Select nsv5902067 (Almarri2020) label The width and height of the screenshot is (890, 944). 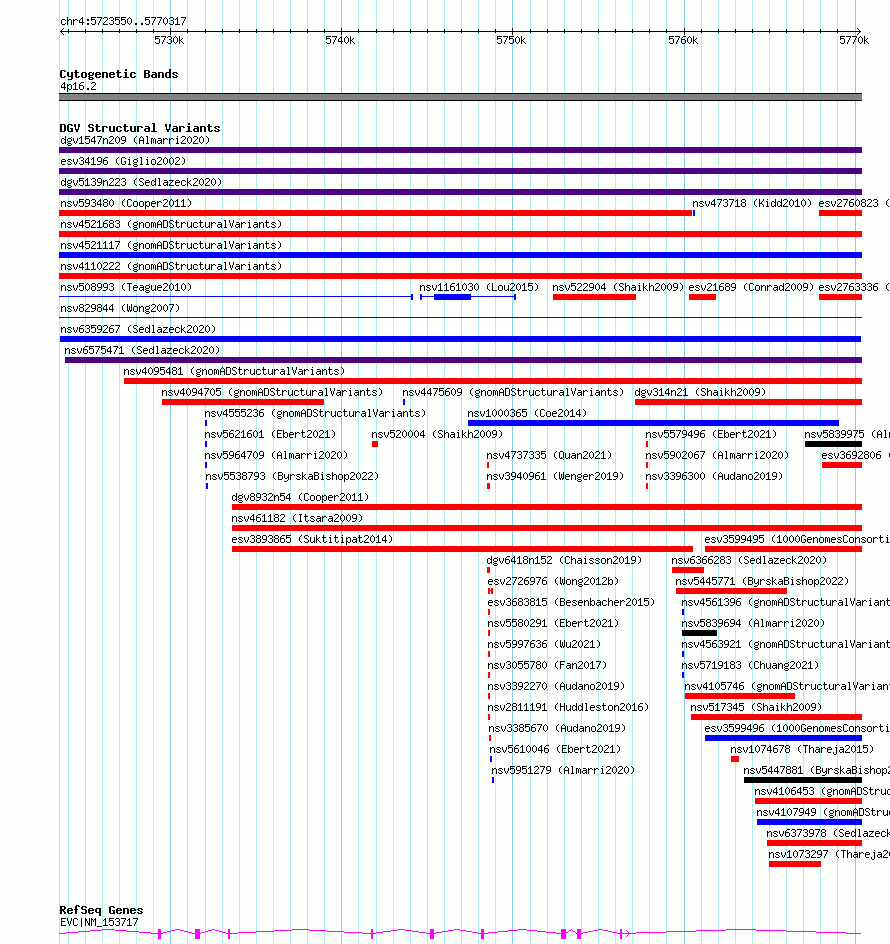click(x=717, y=455)
